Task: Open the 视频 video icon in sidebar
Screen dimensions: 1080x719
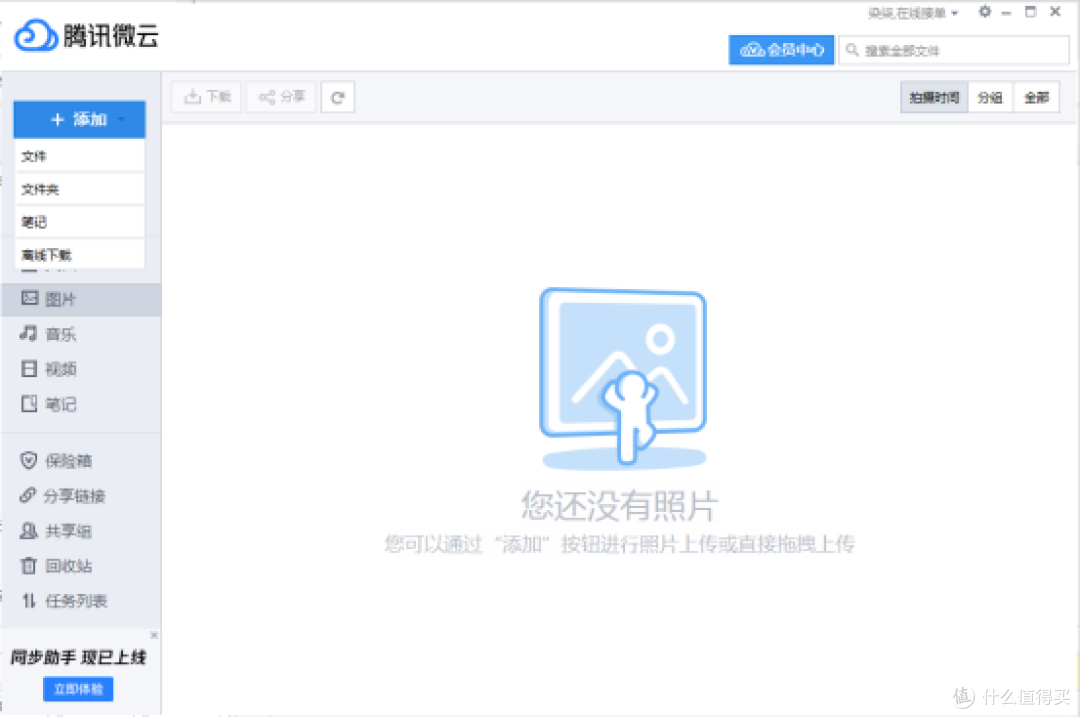Action: tap(29, 368)
